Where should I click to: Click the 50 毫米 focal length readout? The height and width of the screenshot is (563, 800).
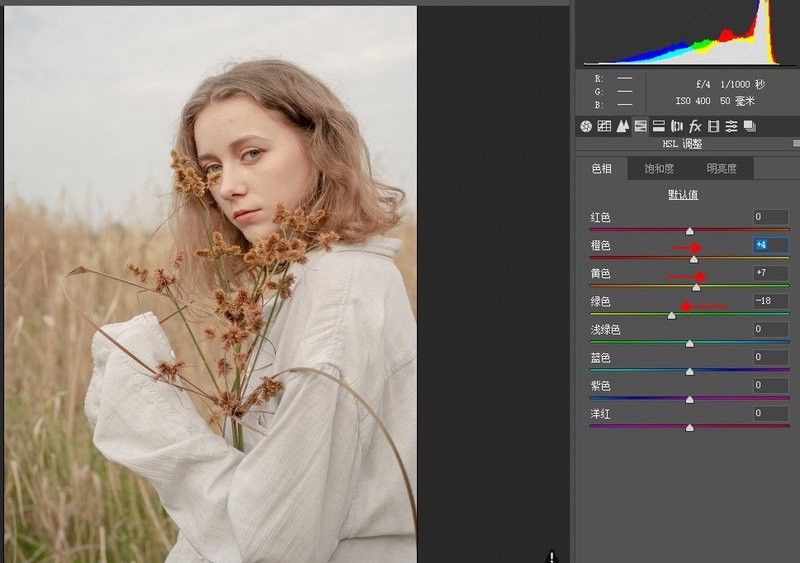(x=737, y=101)
